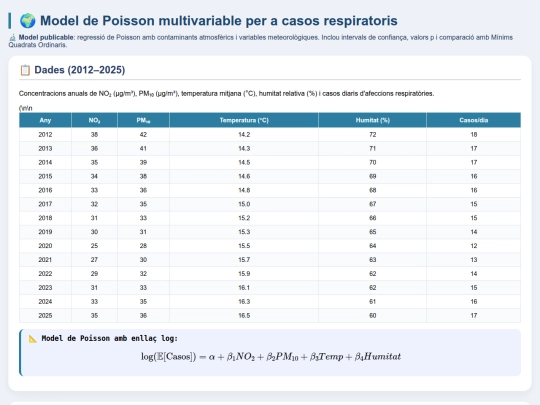Select the 'Any' column header
This screenshot has height=405, width=540.
click(45, 120)
